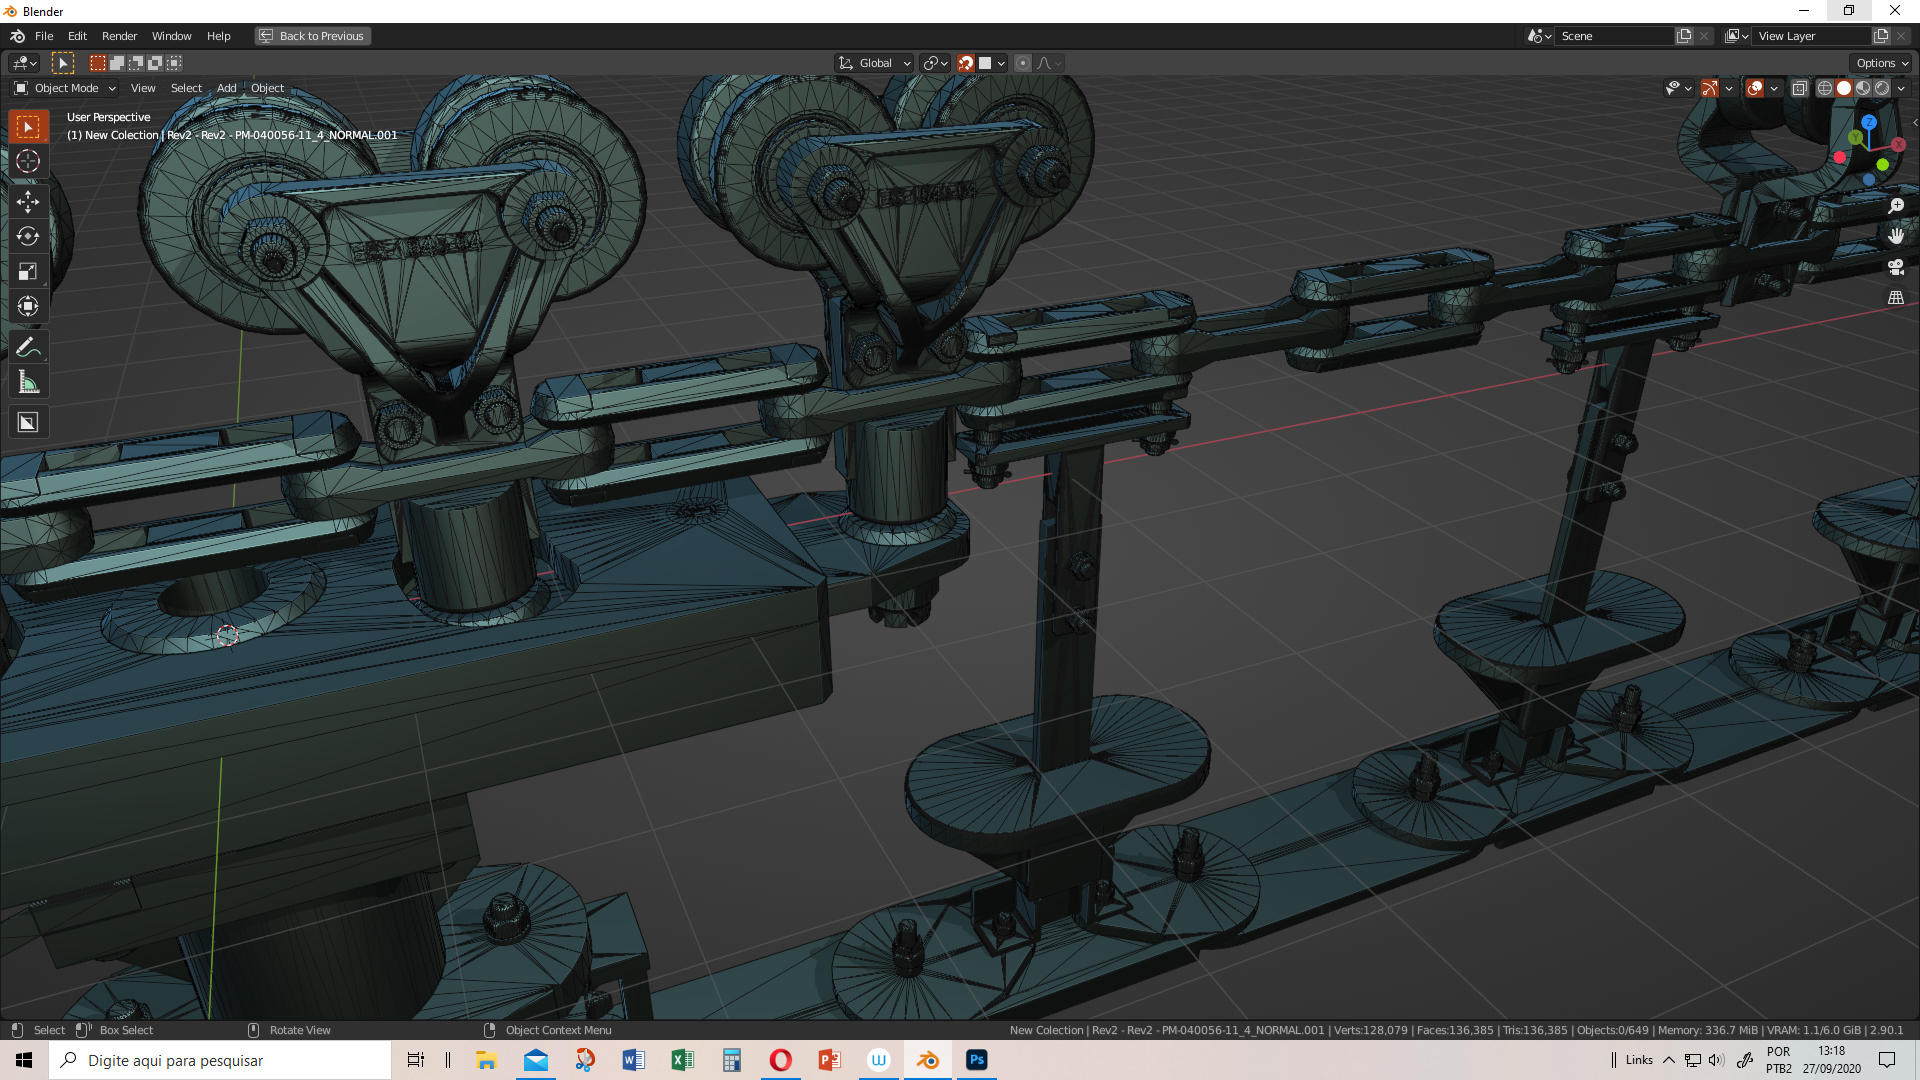Open the Add menu

227,88
